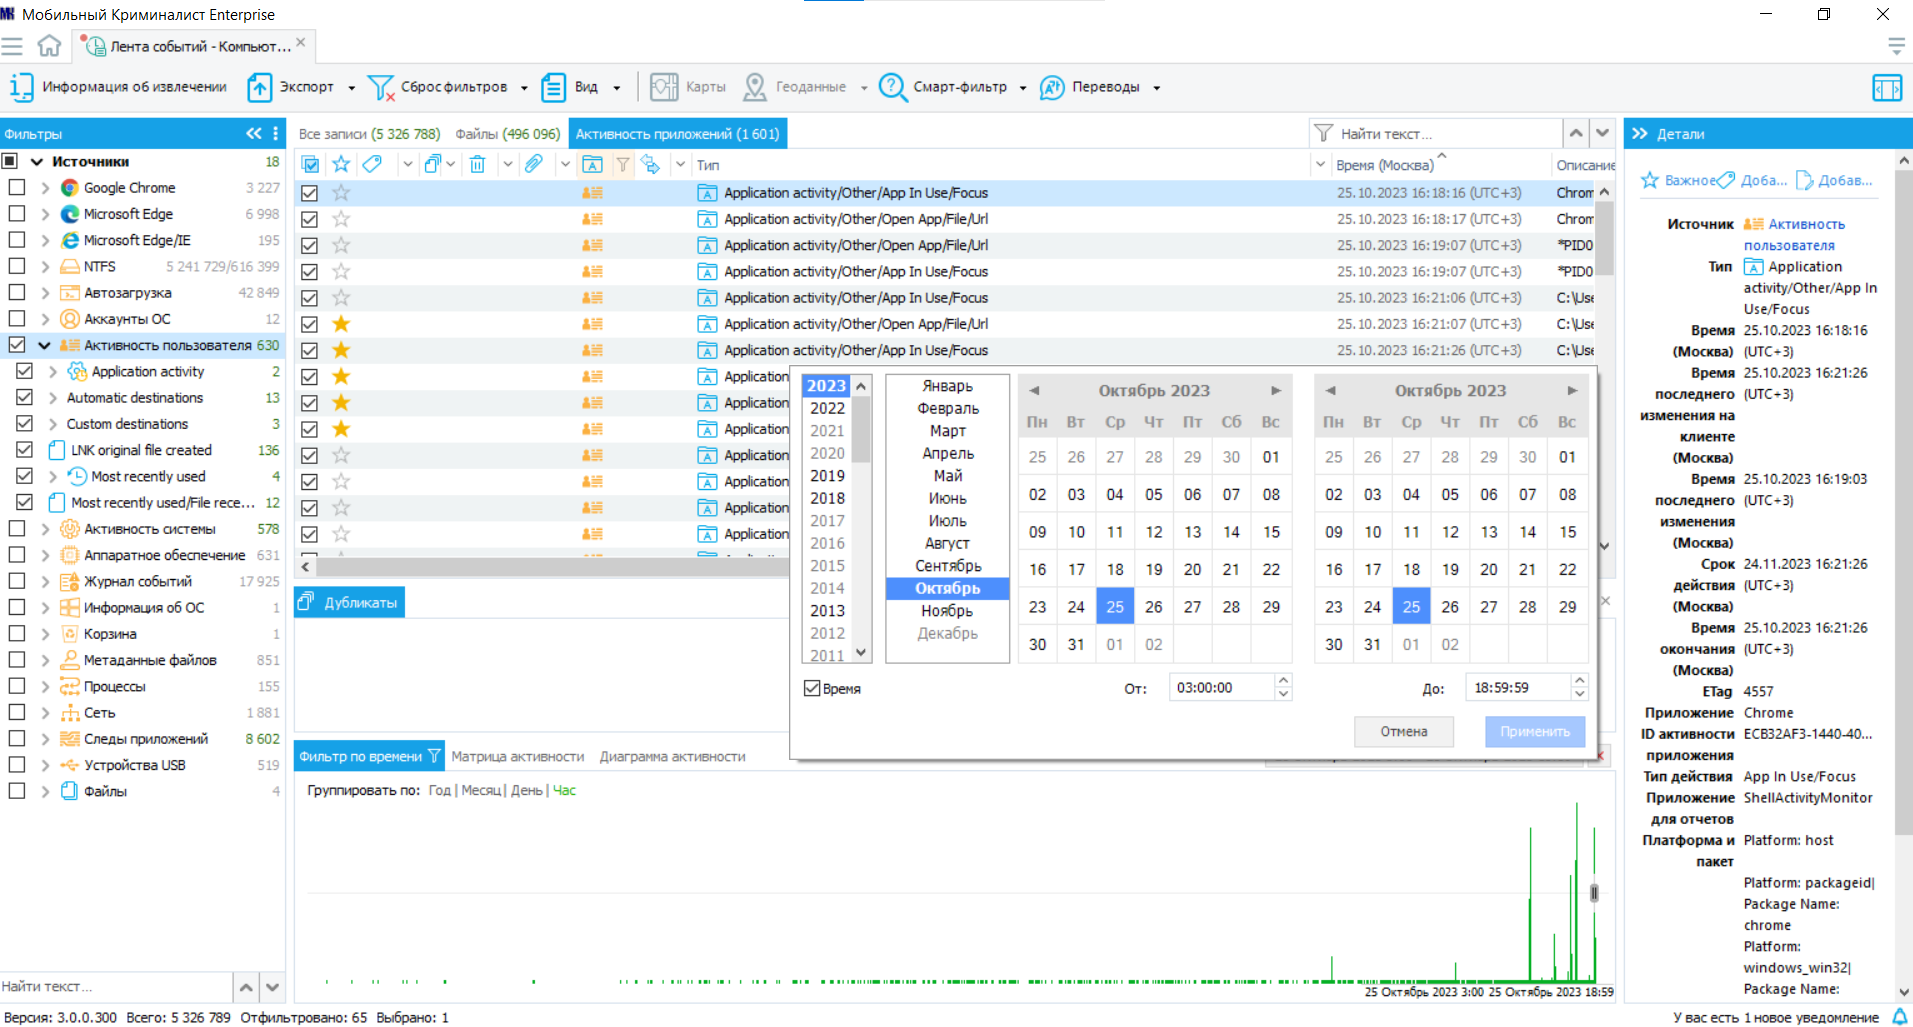Click the paperclip attachment icon

[x=534, y=164]
